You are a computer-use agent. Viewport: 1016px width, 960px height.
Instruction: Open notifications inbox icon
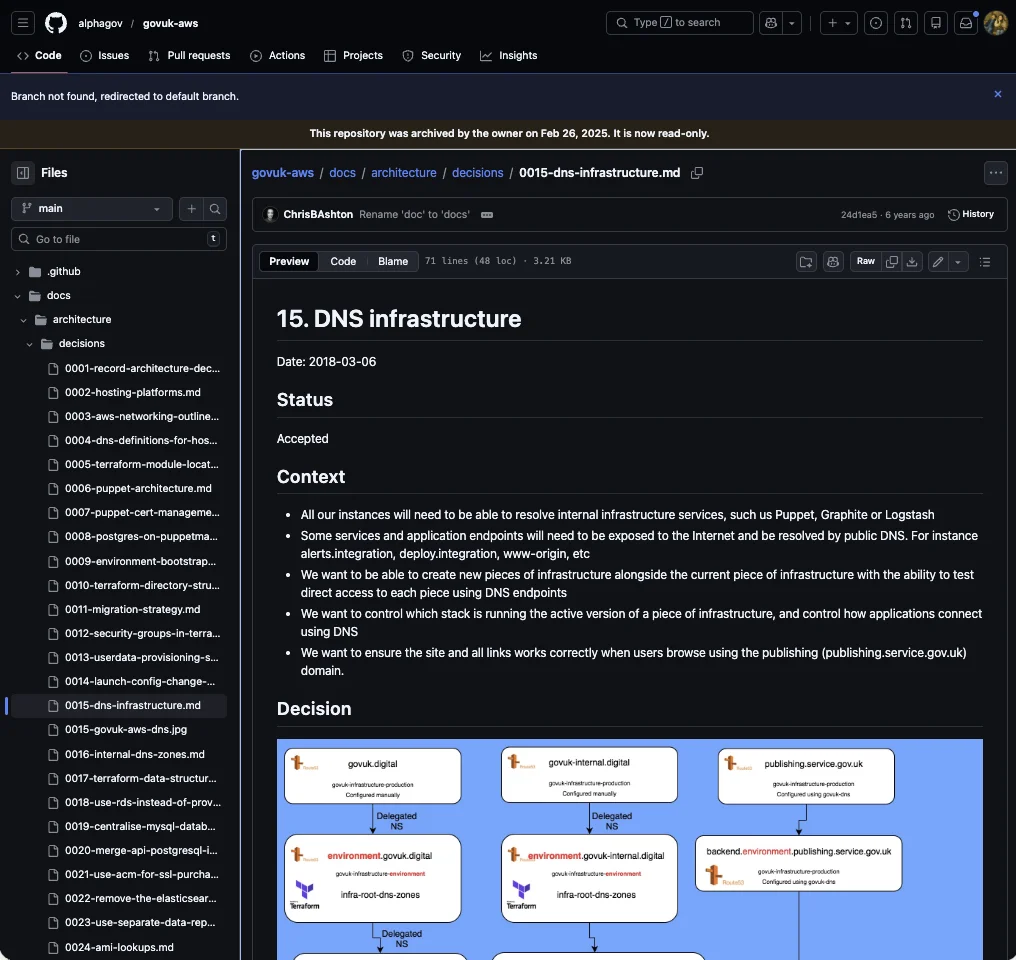tap(965, 23)
